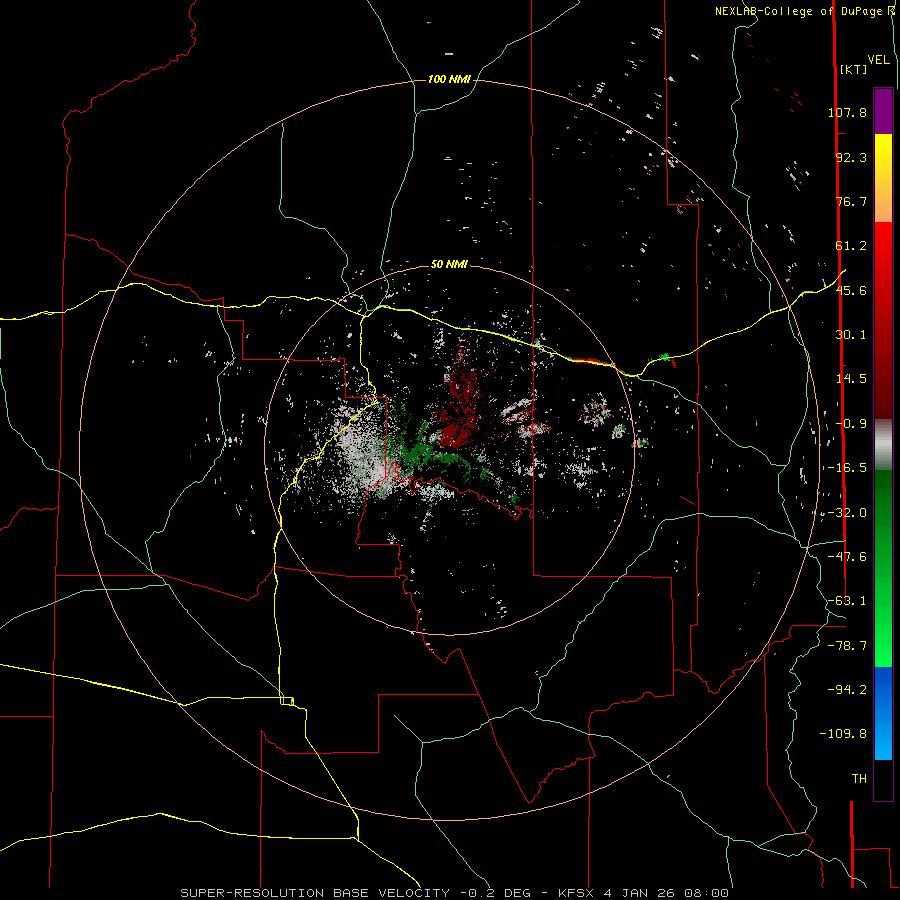This screenshot has width=900, height=900.
Task: Click the [KT] units label
Action: (x=853, y=69)
